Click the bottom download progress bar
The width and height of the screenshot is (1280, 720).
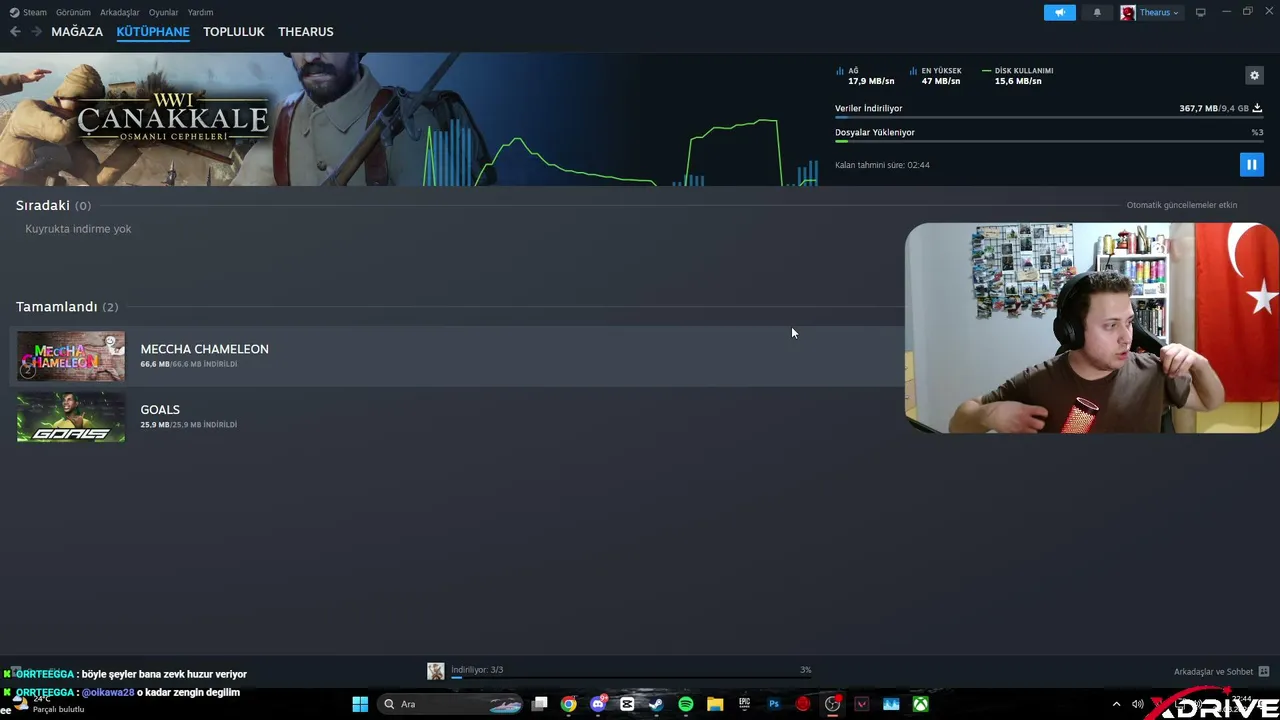[x=631, y=677]
